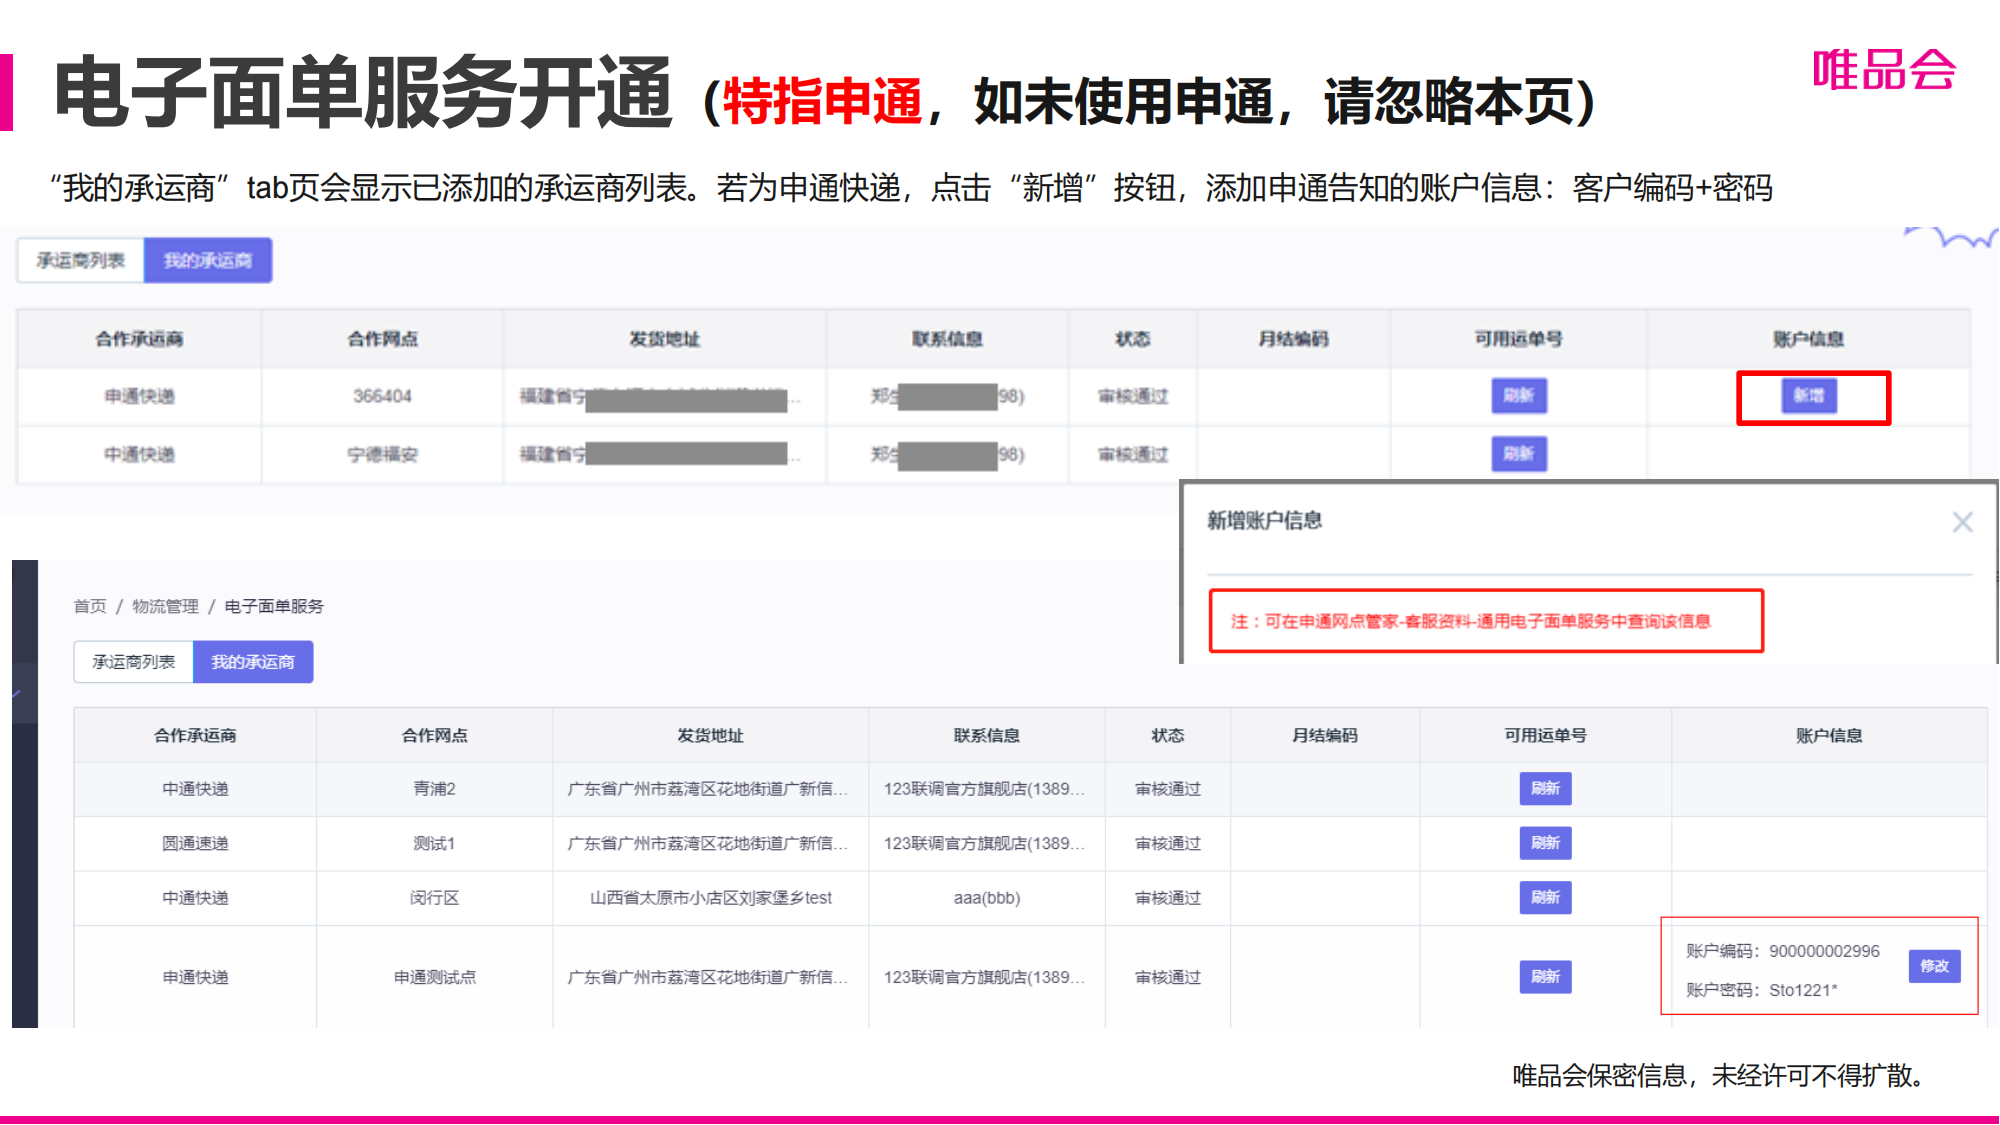The width and height of the screenshot is (2000, 1125).
Task: Click 中通快递 in the 宁德福安 row
Action: pos(140,455)
